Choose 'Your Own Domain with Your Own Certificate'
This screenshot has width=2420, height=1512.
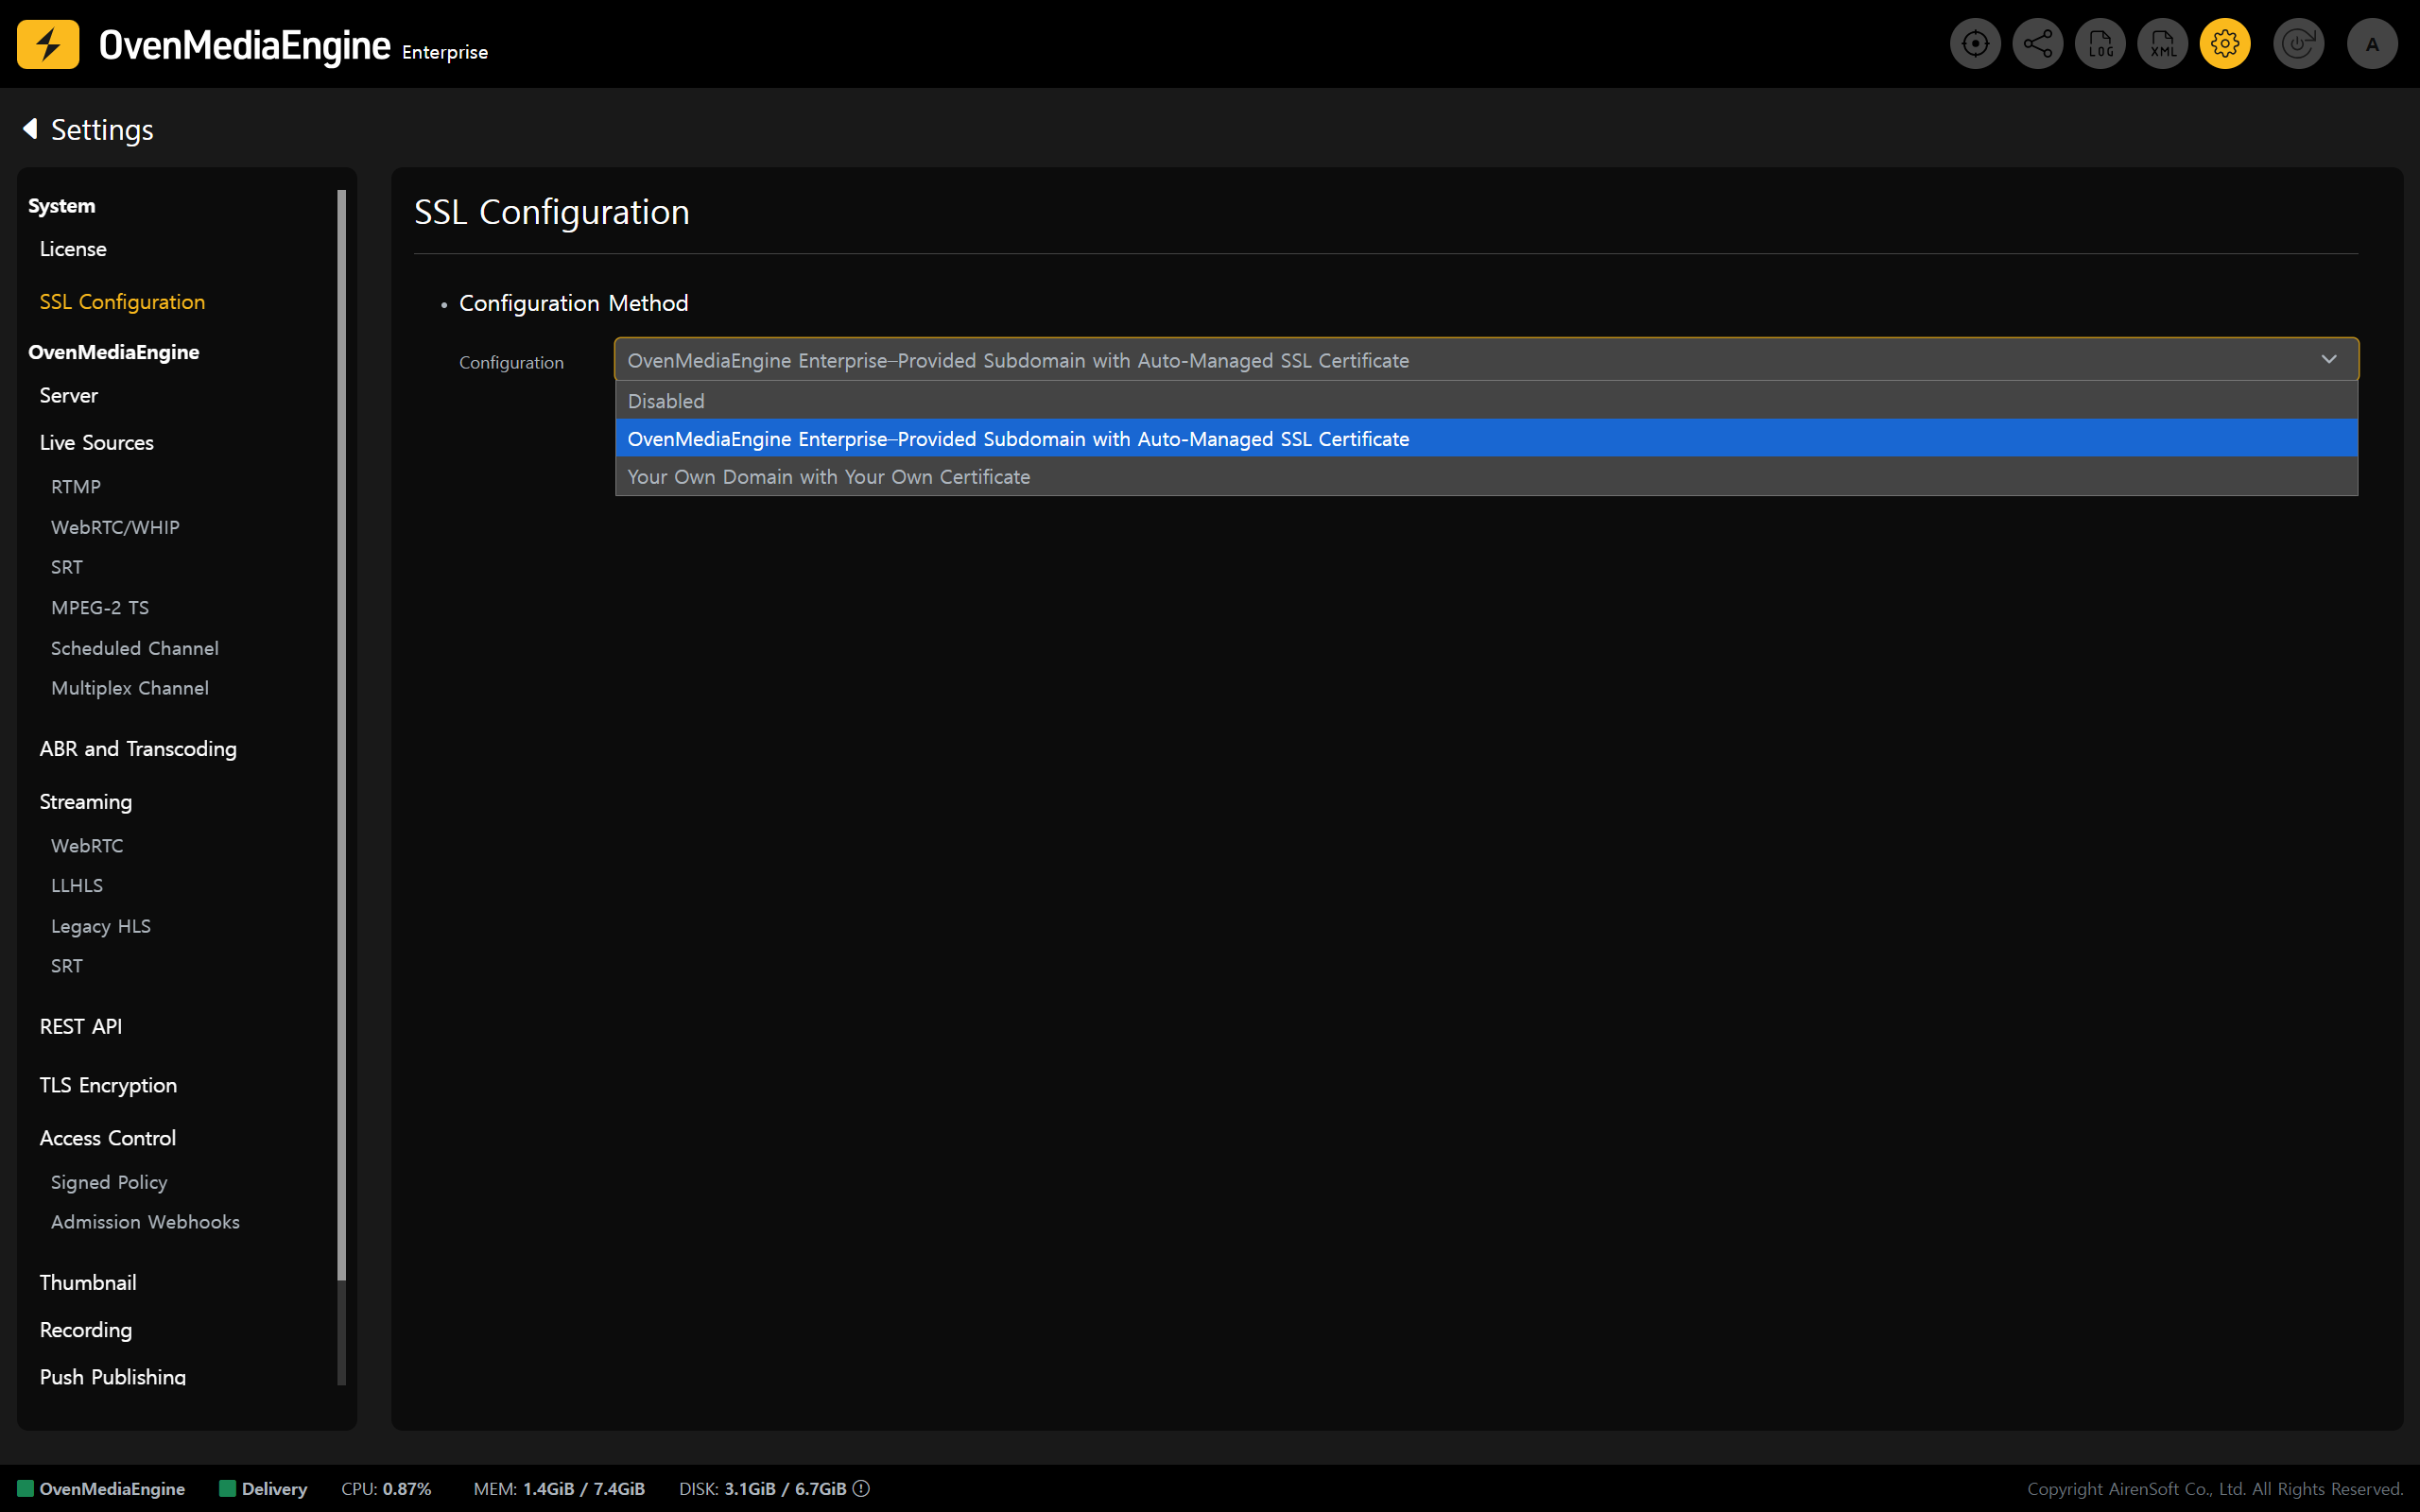pyautogui.click(x=828, y=477)
